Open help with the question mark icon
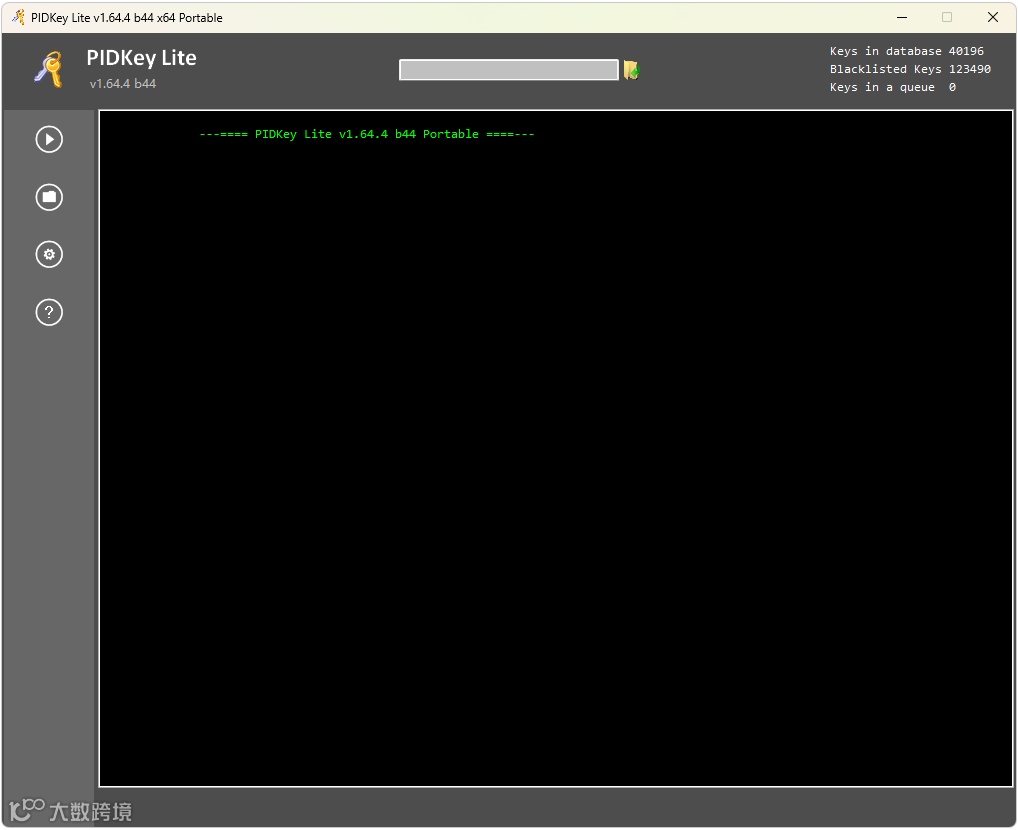Image resolution: width=1018 pixels, height=830 pixels. pos(49,312)
